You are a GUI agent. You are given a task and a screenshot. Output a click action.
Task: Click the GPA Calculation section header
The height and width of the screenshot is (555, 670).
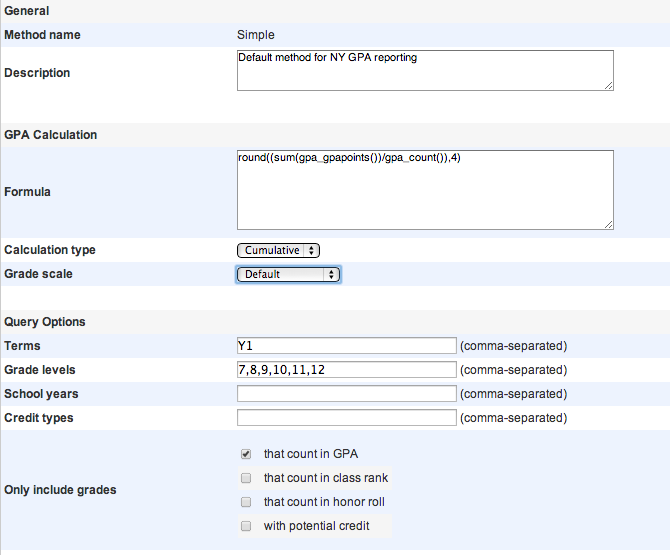pos(51,134)
